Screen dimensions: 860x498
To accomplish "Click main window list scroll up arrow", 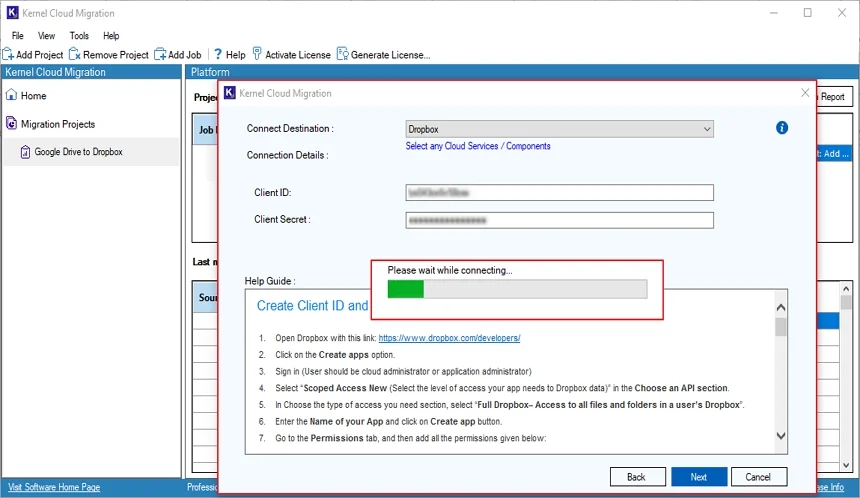I will click(846, 288).
